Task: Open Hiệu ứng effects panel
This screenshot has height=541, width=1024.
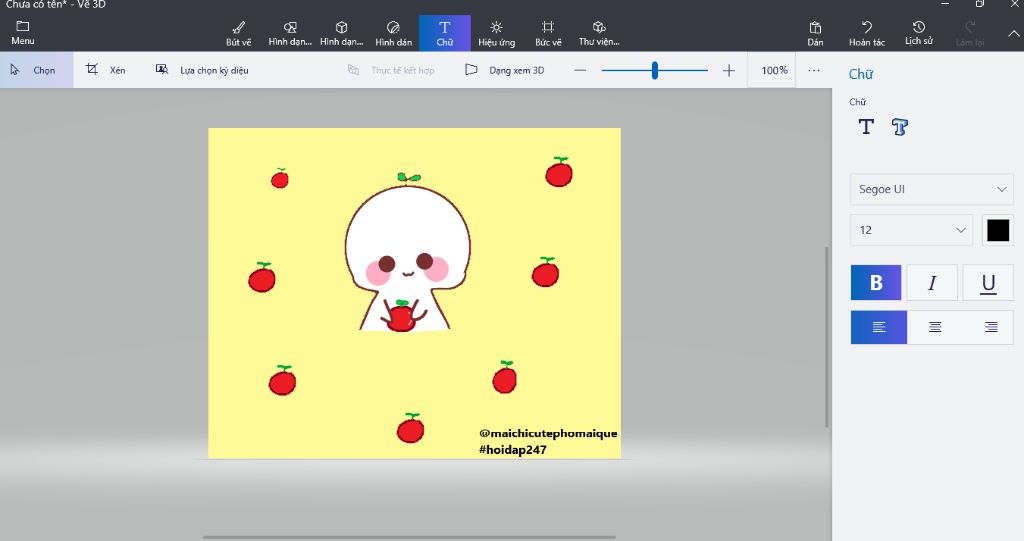Action: [496, 32]
